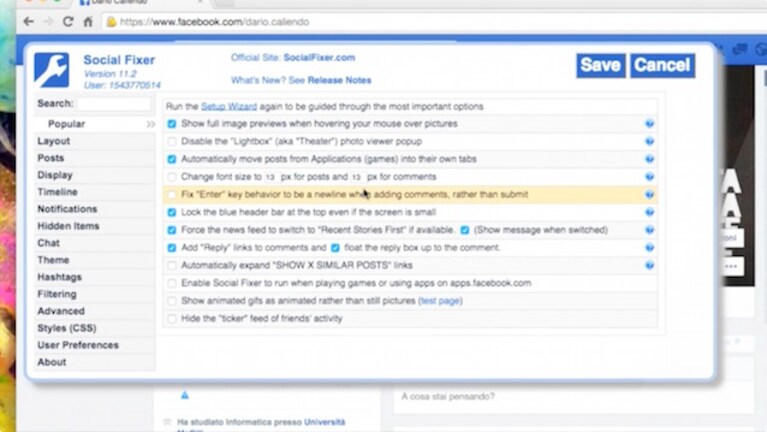Open help for Recent Stories First option
767x432 pixels.
coord(649,230)
